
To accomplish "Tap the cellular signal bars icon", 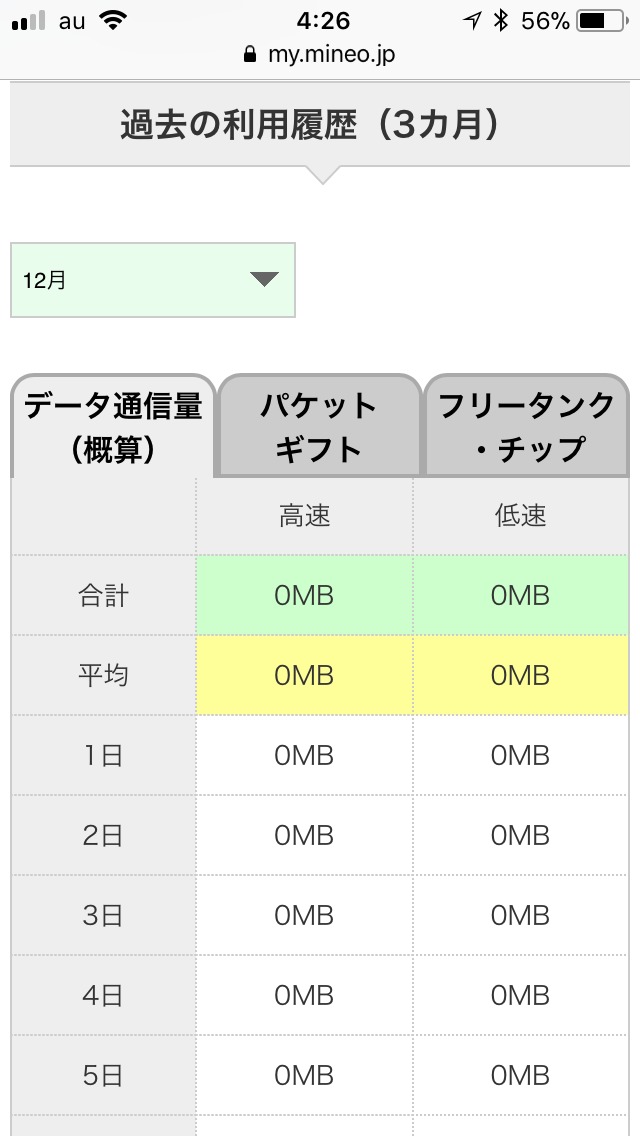I will pos(29,21).
